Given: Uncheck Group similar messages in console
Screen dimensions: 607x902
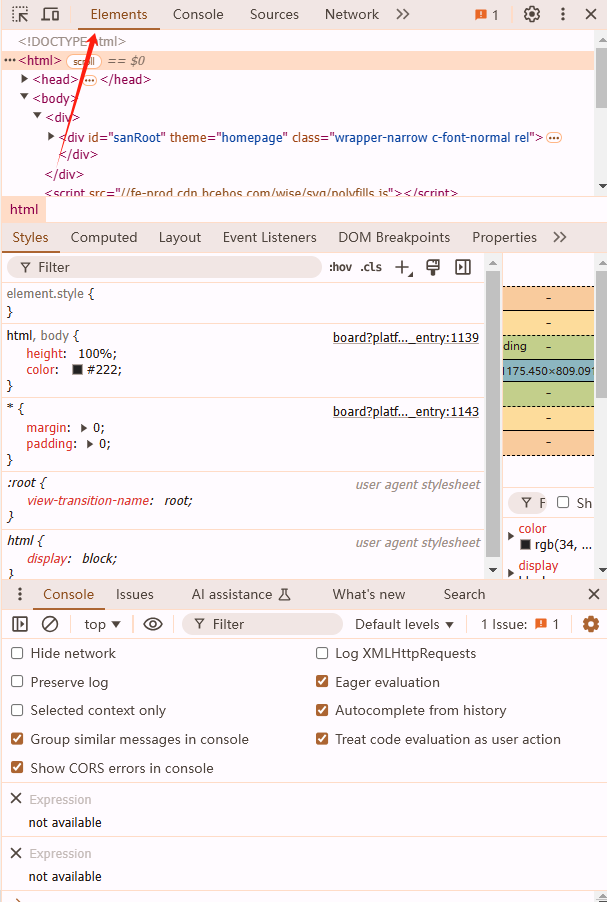Looking at the screenshot, I should 17,739.
